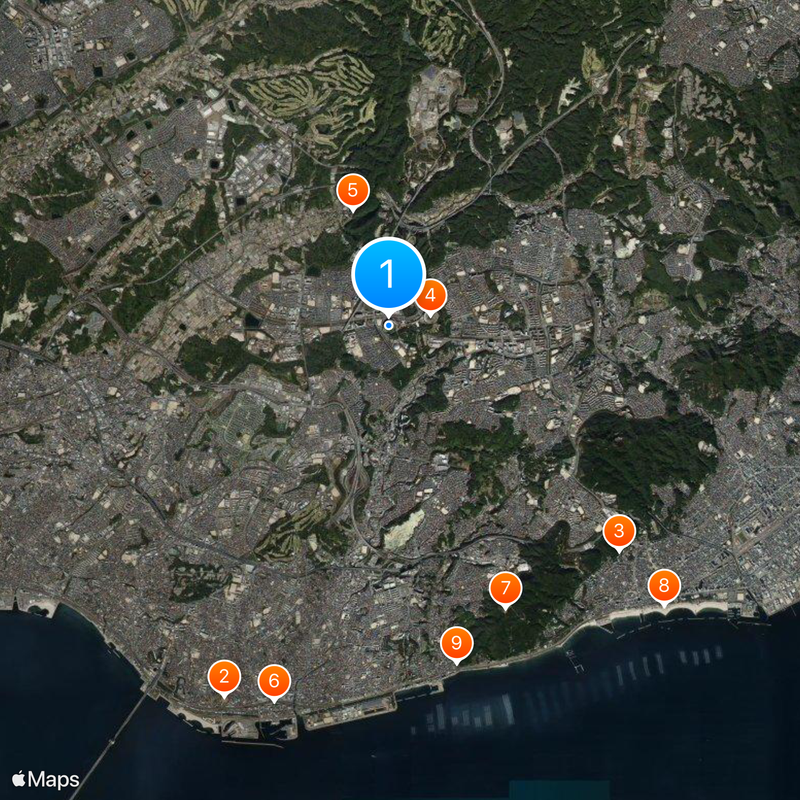Select orange map pin 2 near the coast
The height and width of the screenshot is (800, 800).
pyautogui.click(x=225, y=675)
